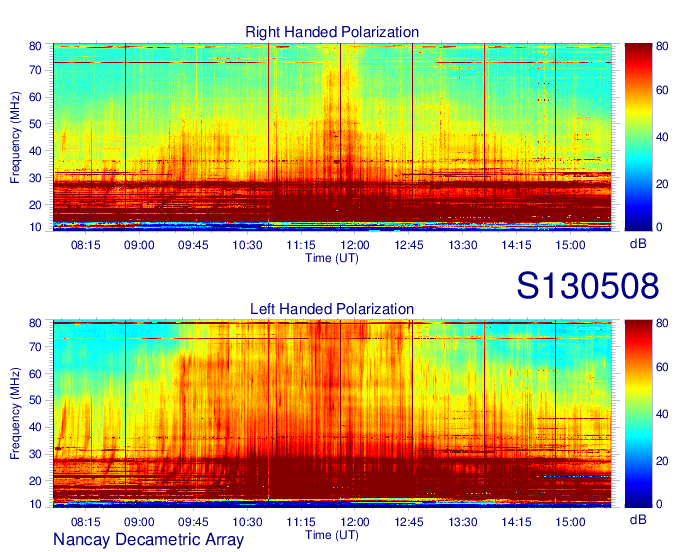Click the 20 value on Left Handed color bar

pos(662,461)
